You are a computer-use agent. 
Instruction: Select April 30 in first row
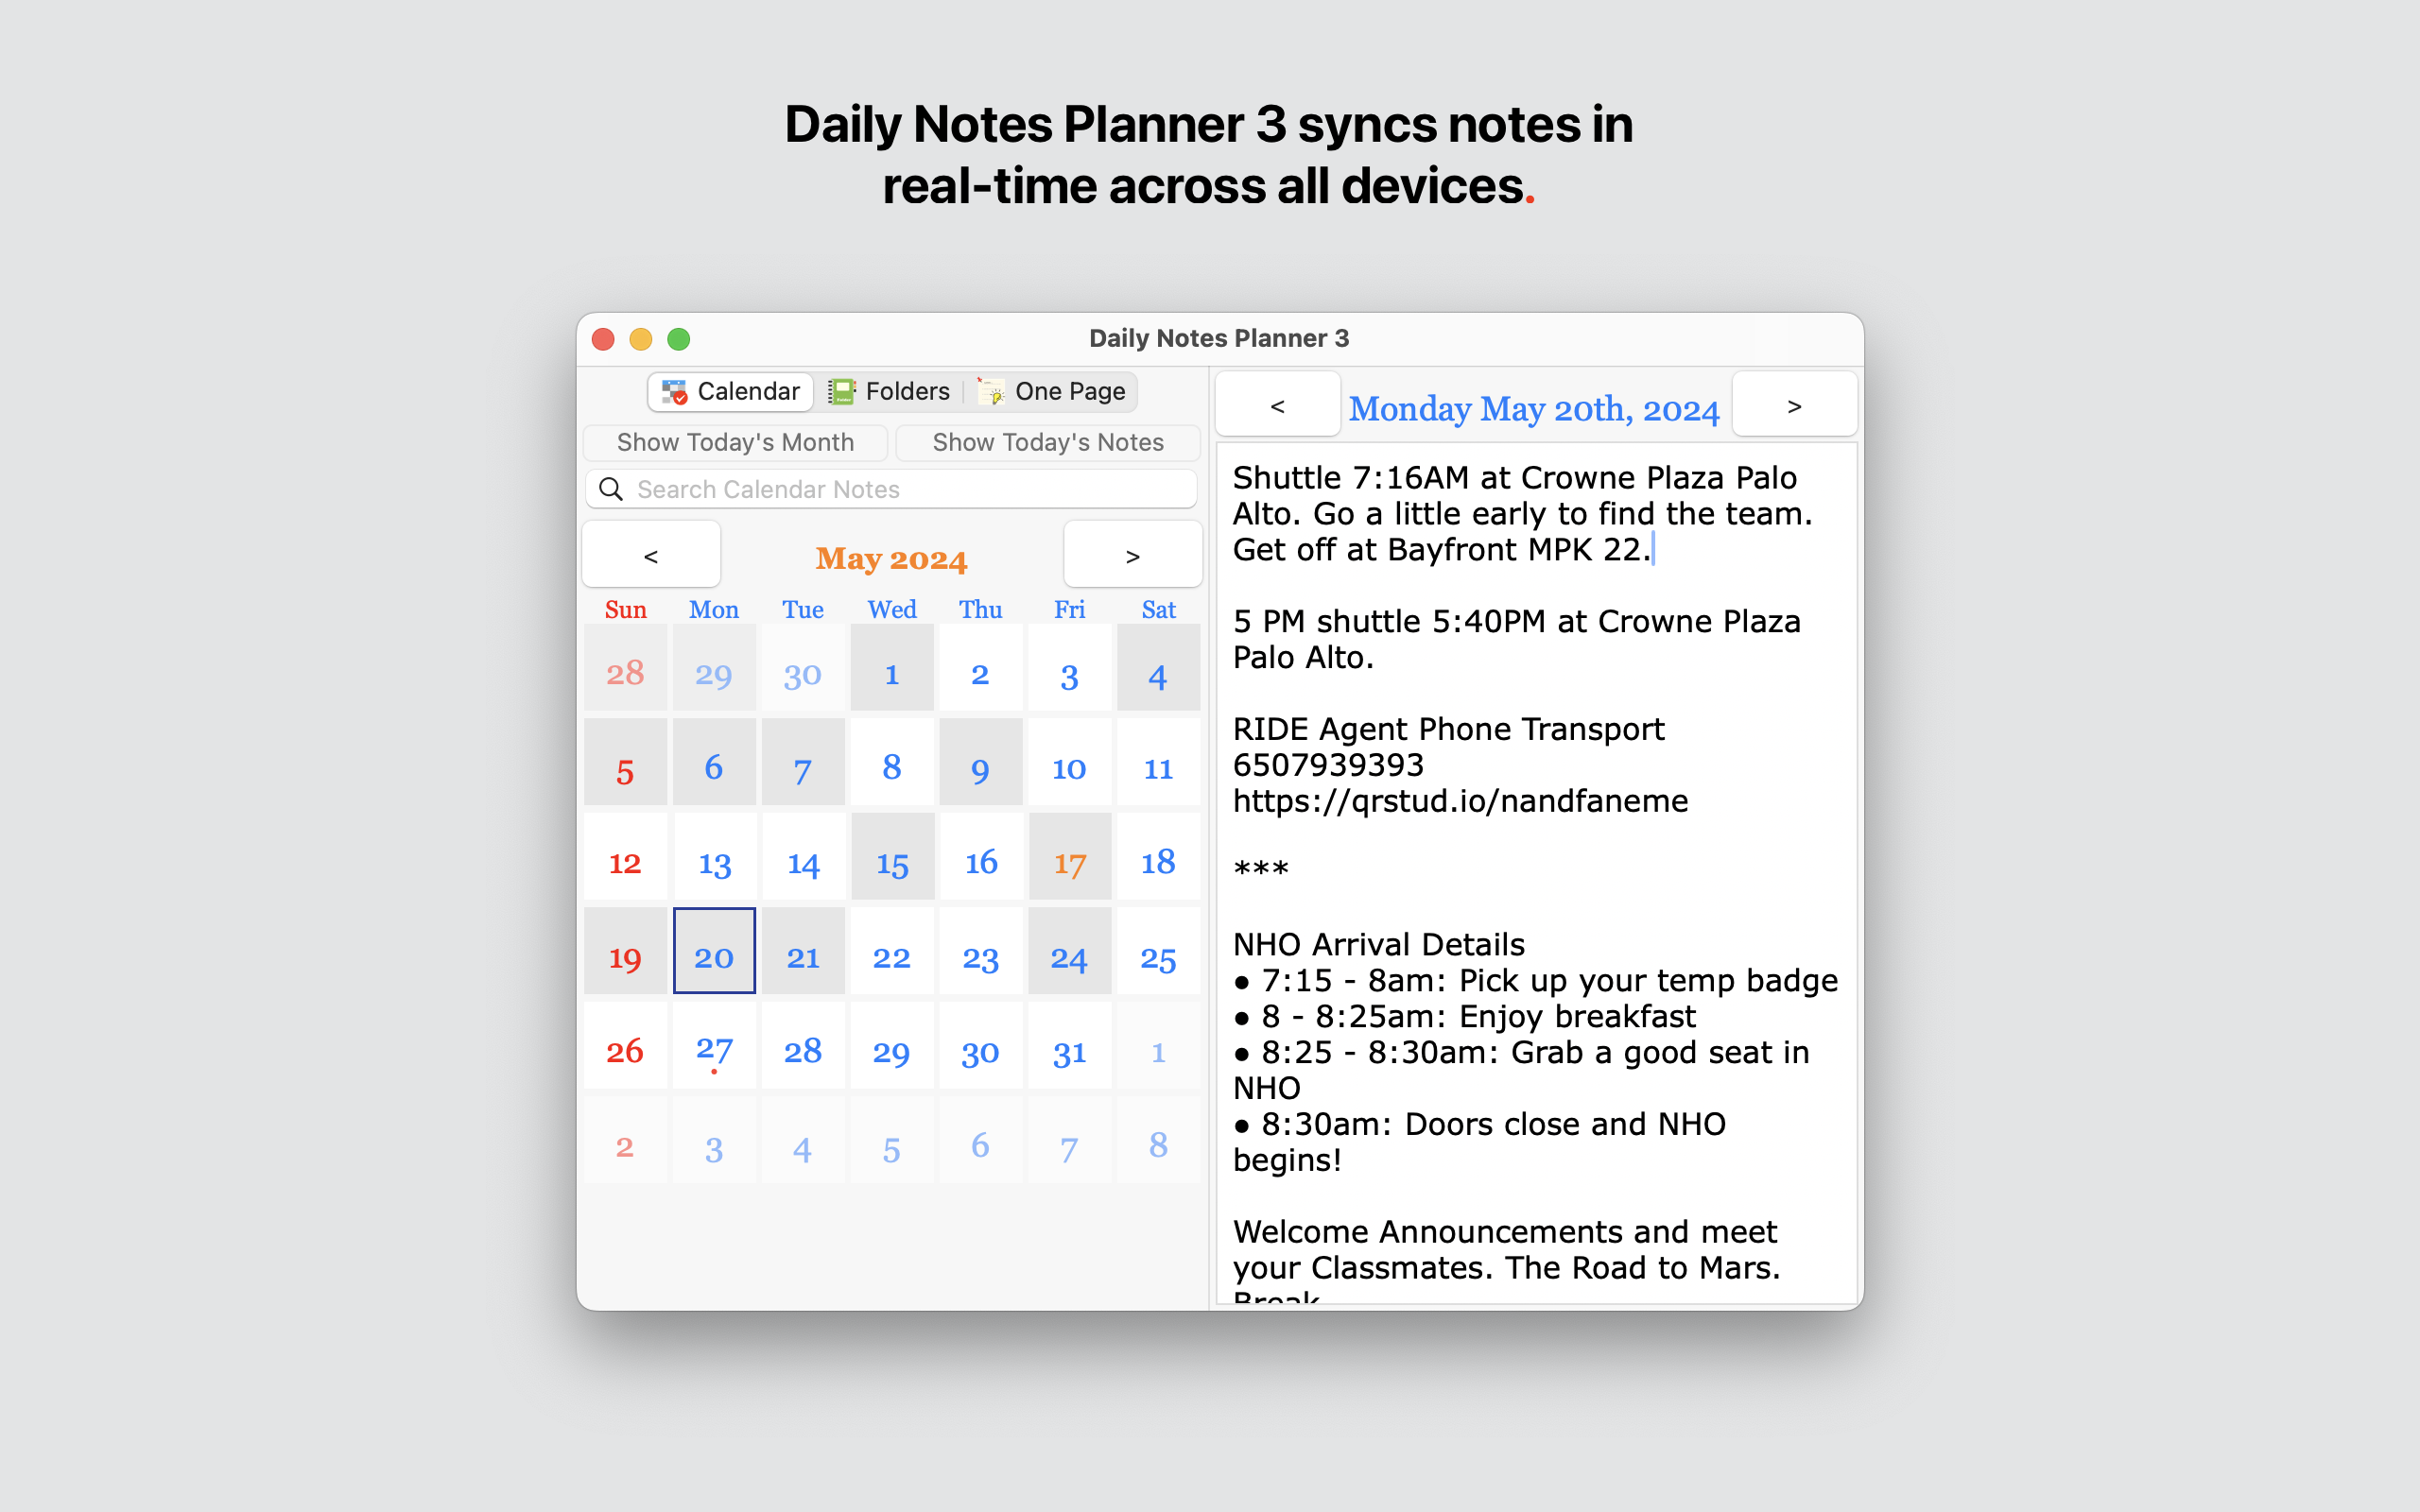click(803, 668)
